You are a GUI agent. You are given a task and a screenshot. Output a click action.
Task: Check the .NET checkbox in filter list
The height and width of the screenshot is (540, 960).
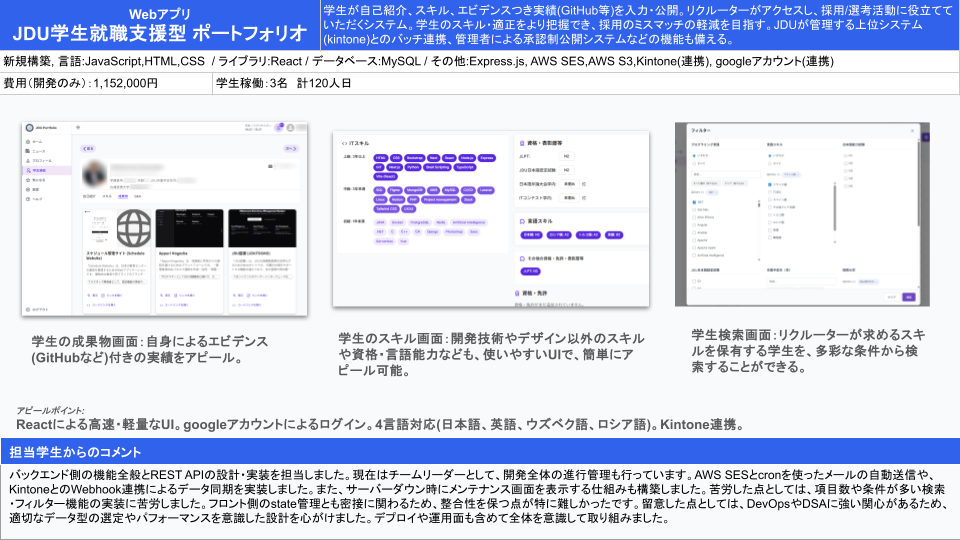point(694,200)
